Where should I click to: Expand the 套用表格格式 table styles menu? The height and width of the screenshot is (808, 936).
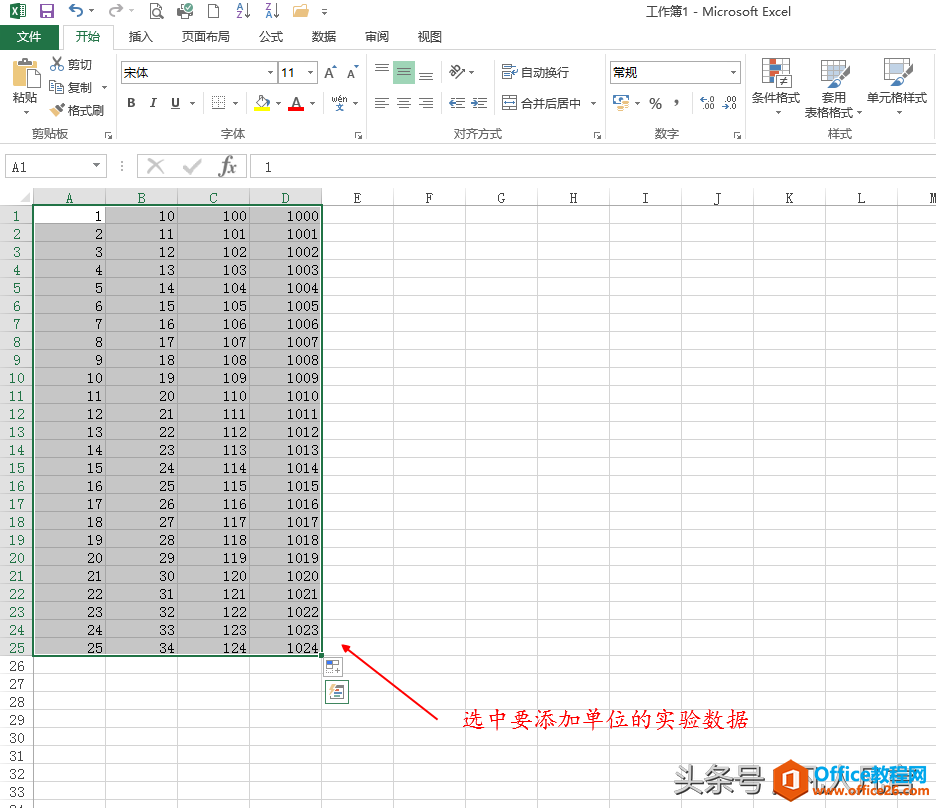[x=834, y=88]
